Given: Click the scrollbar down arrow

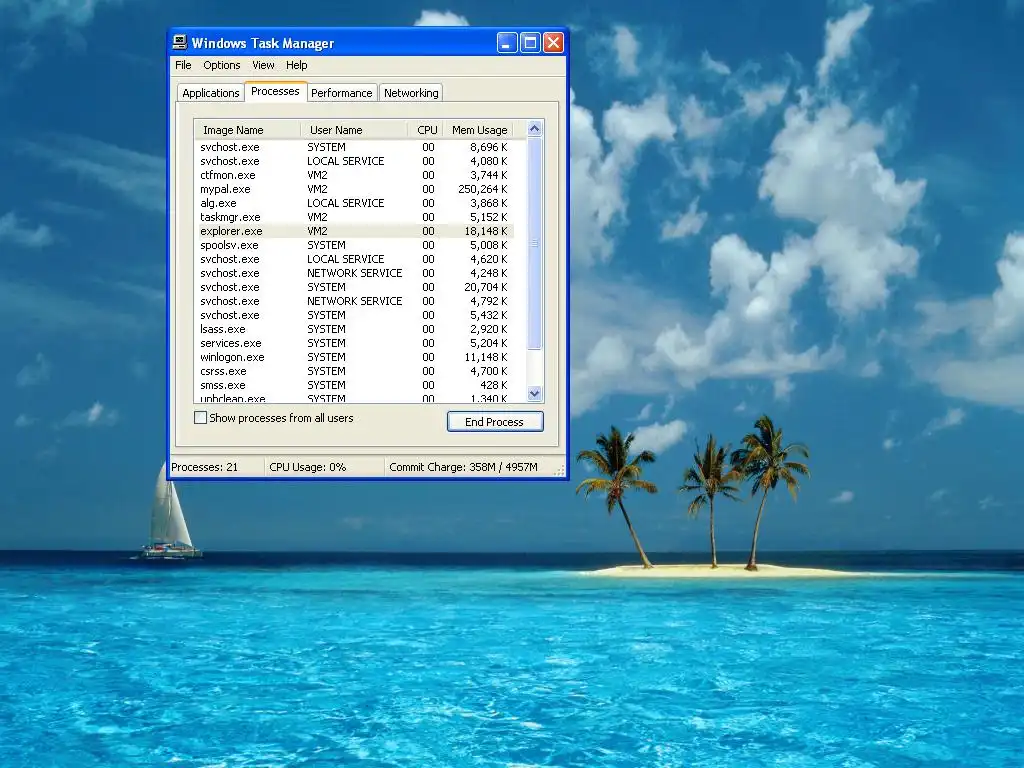Looking at the screenshot, I should [535, 393].
